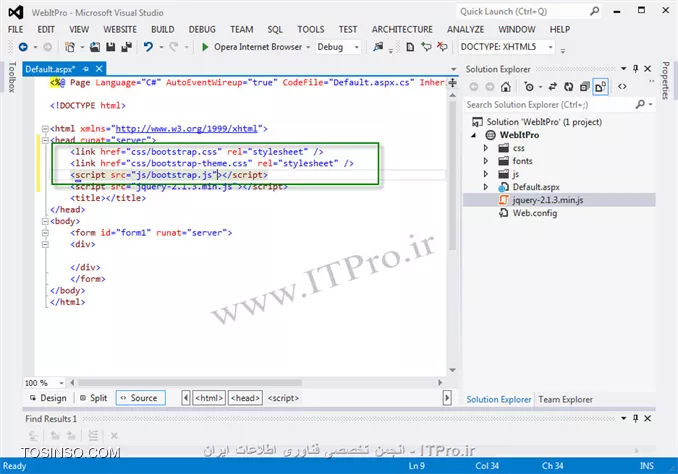Collapse the WebItPro project node
The width and height of the screenshot is (678, 474).
(474, 135)
